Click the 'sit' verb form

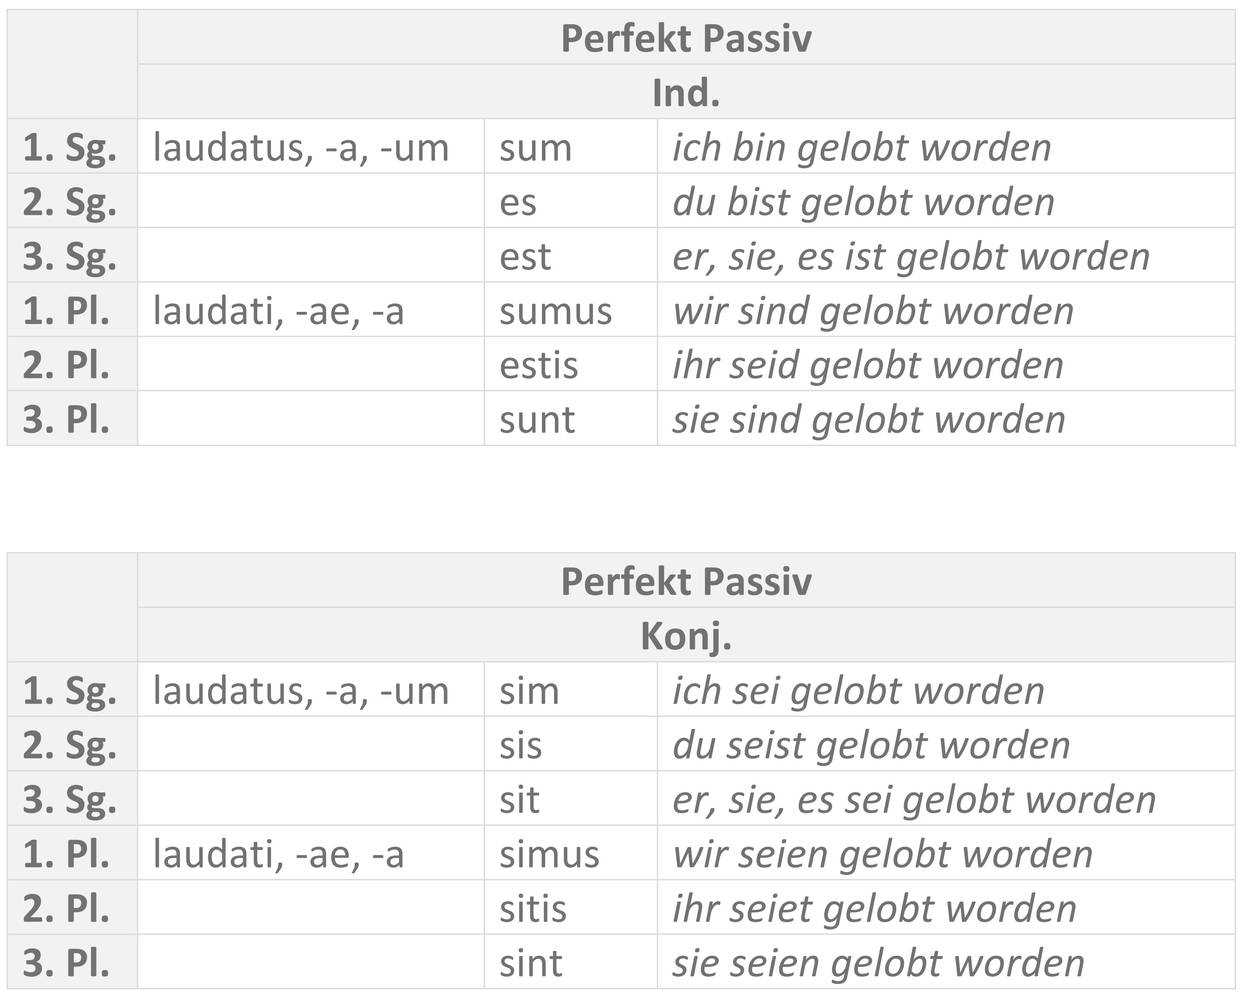[x=519, y=800]
